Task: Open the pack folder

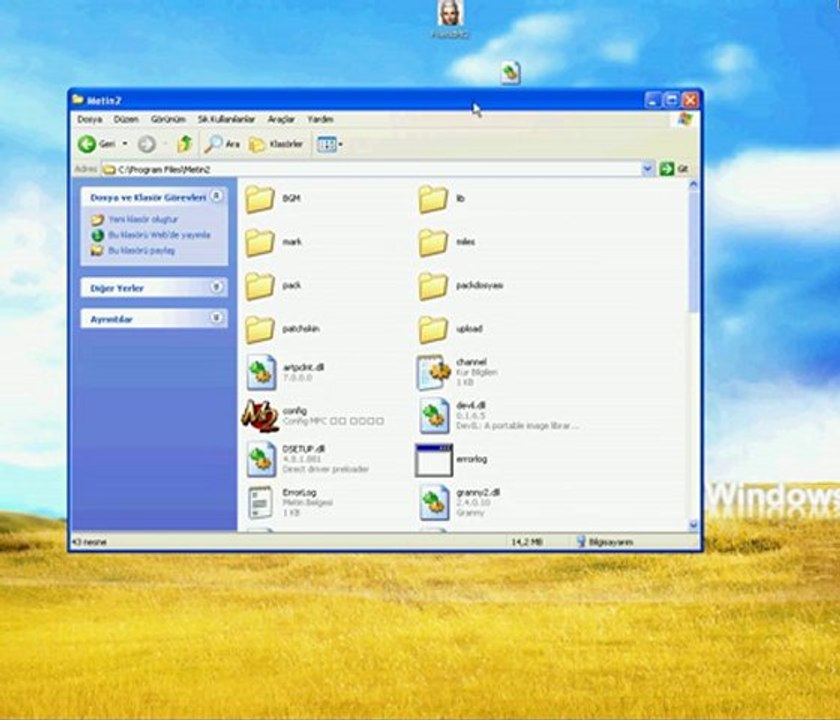Action: [x=260, y=286]
